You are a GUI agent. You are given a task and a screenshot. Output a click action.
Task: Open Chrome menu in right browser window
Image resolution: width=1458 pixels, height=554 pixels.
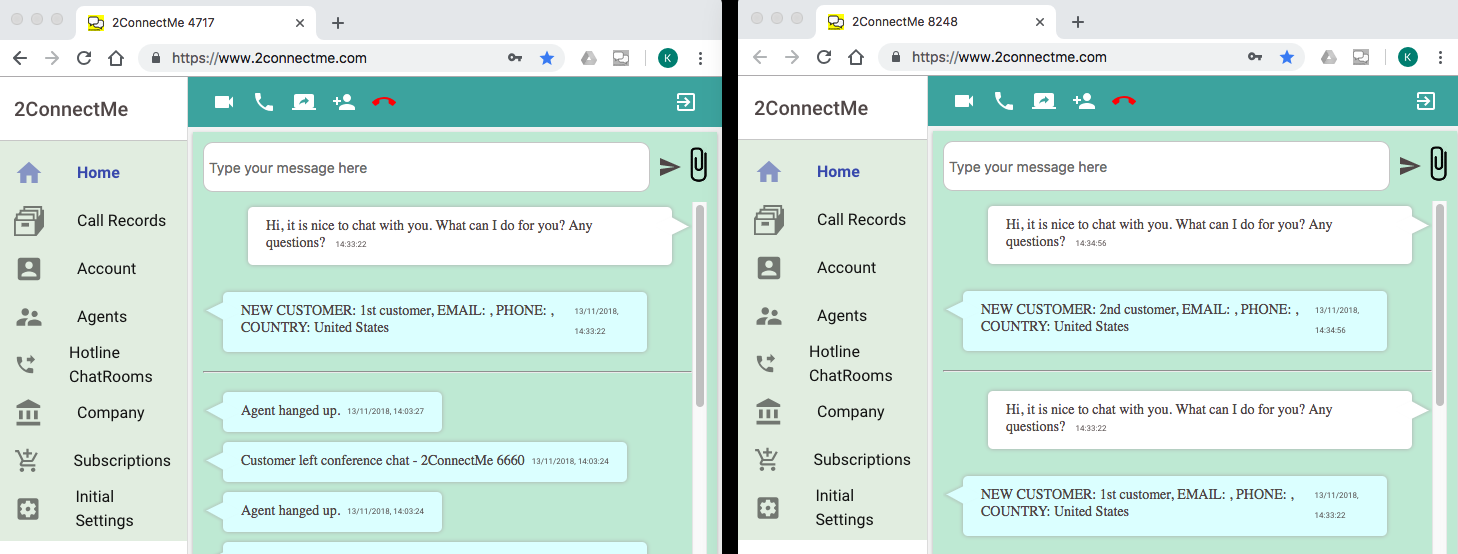tap(1441, 58)
